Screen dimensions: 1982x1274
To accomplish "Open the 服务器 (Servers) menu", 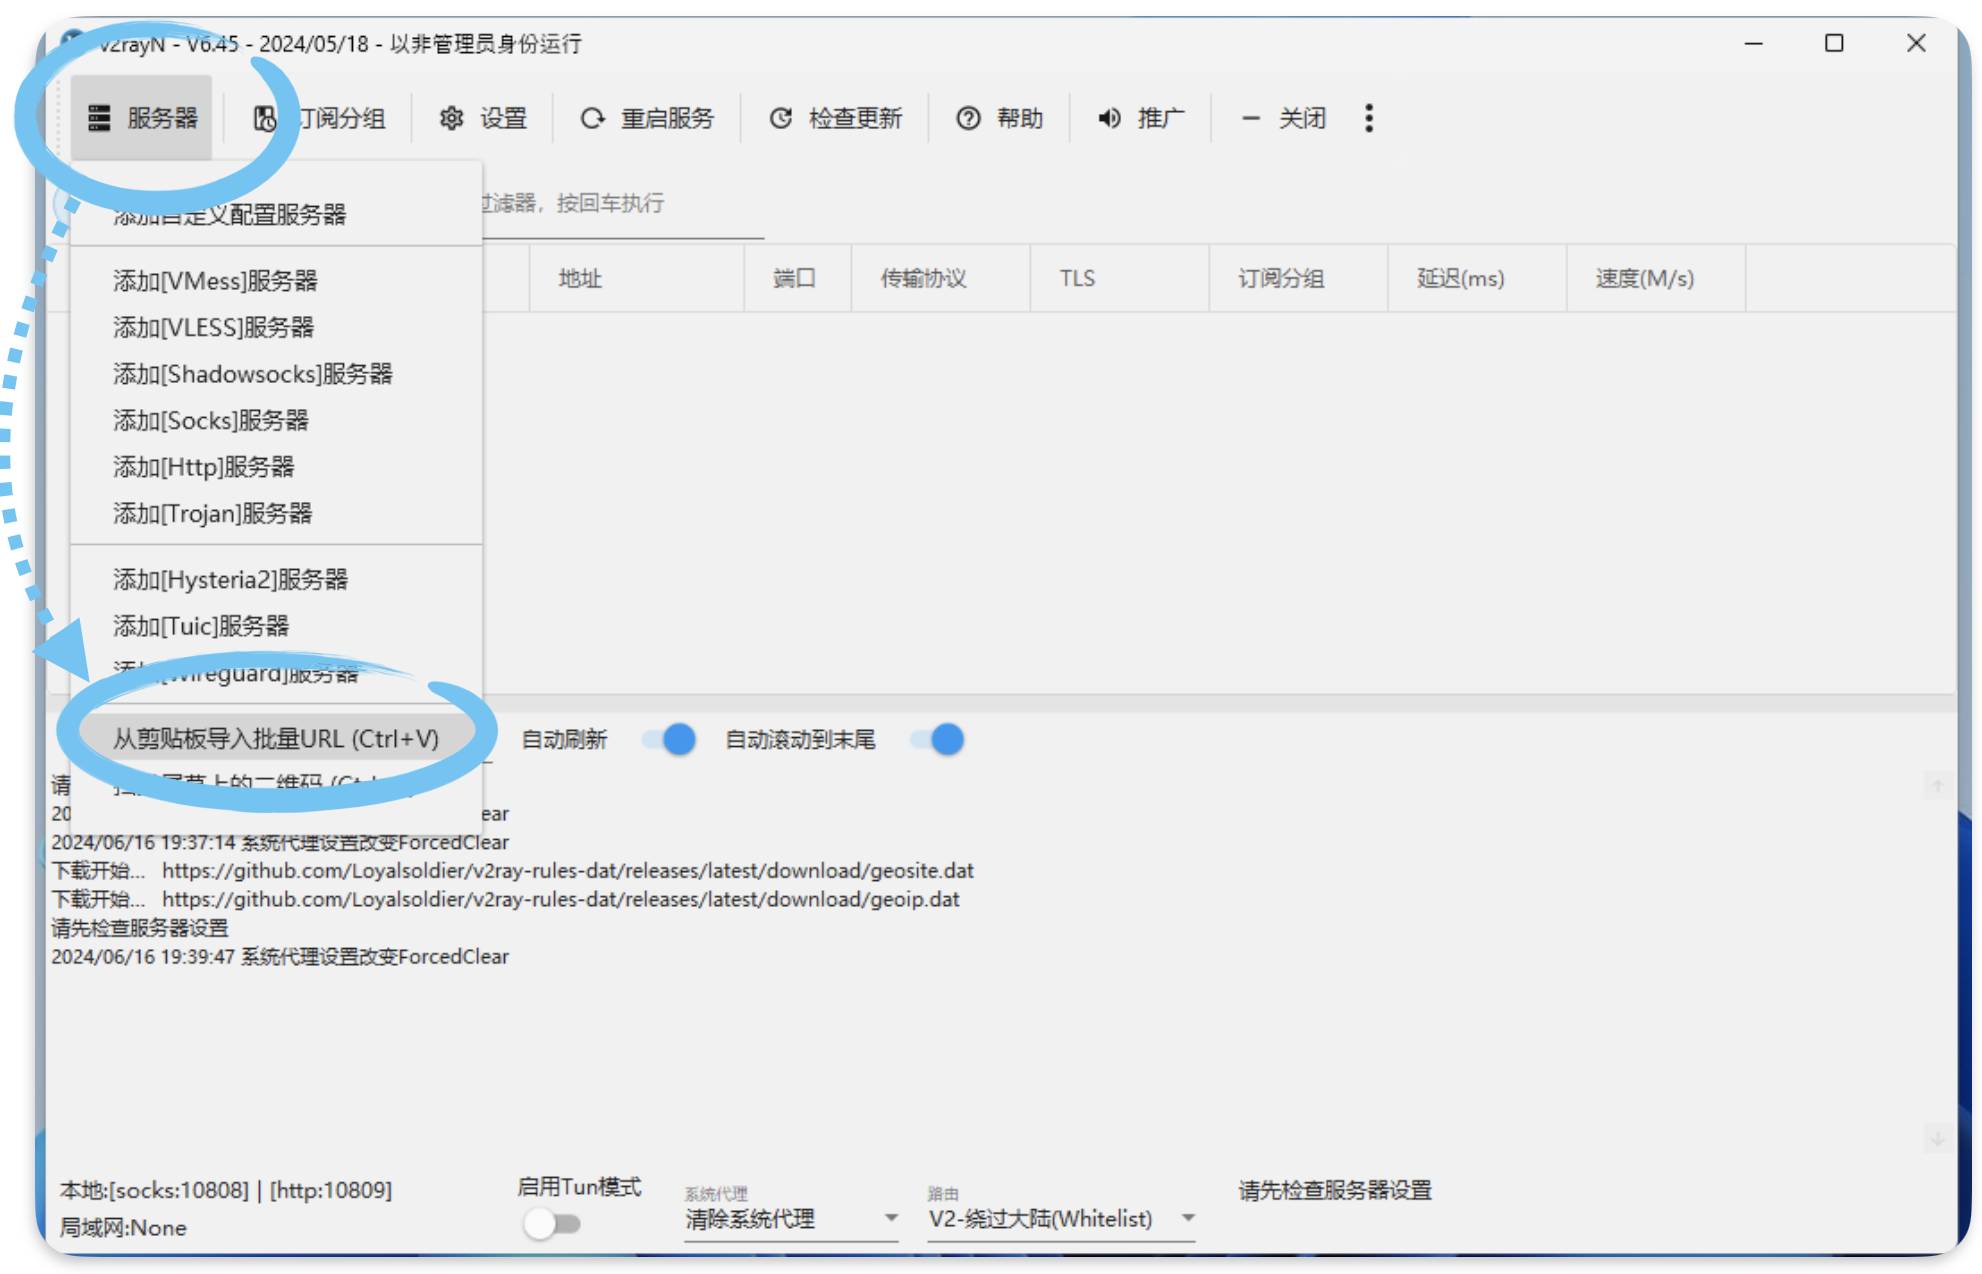I will pos(144,117).
